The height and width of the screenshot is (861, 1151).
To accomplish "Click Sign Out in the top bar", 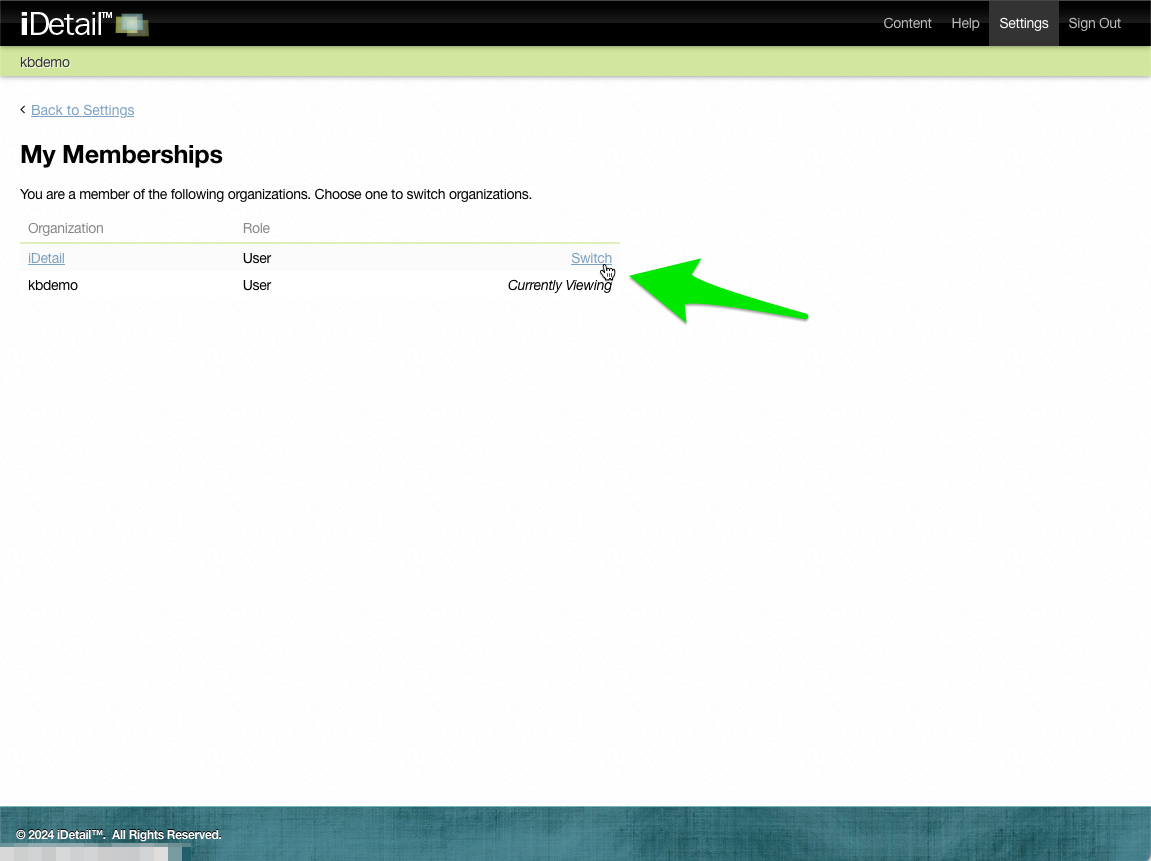I will 1094,23.
